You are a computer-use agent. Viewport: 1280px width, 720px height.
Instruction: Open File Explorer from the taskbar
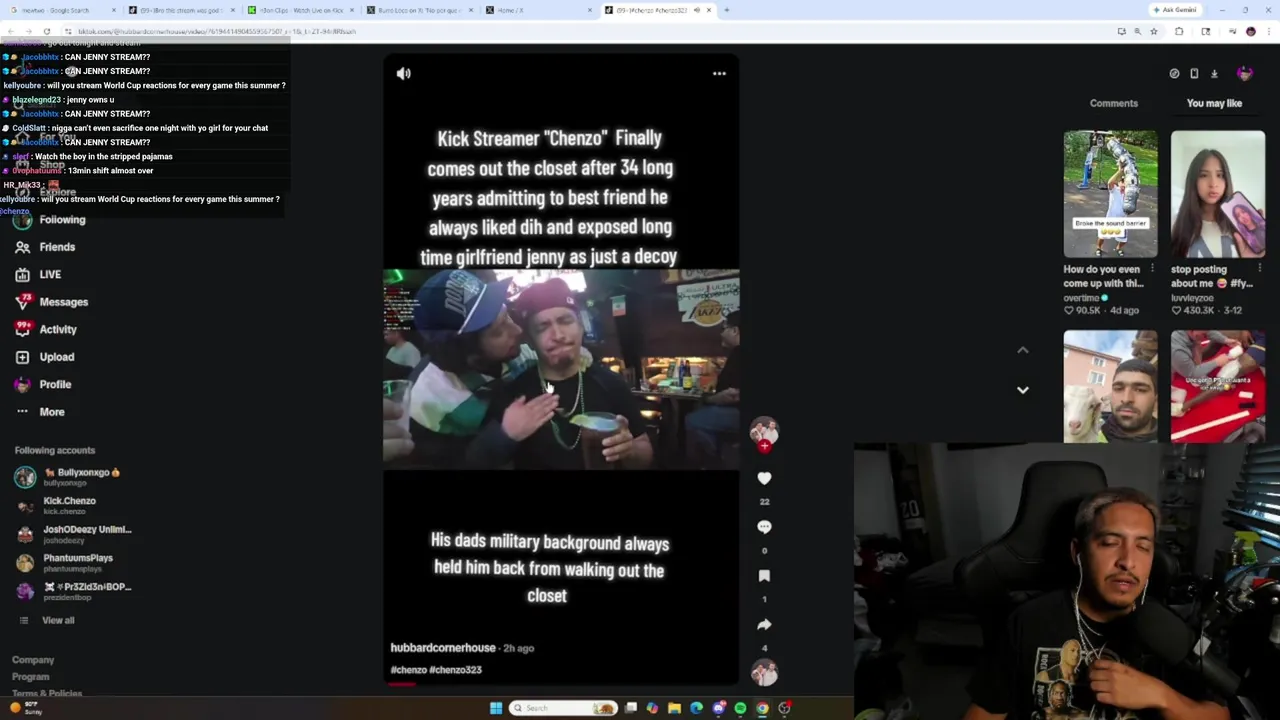point(675,708)
